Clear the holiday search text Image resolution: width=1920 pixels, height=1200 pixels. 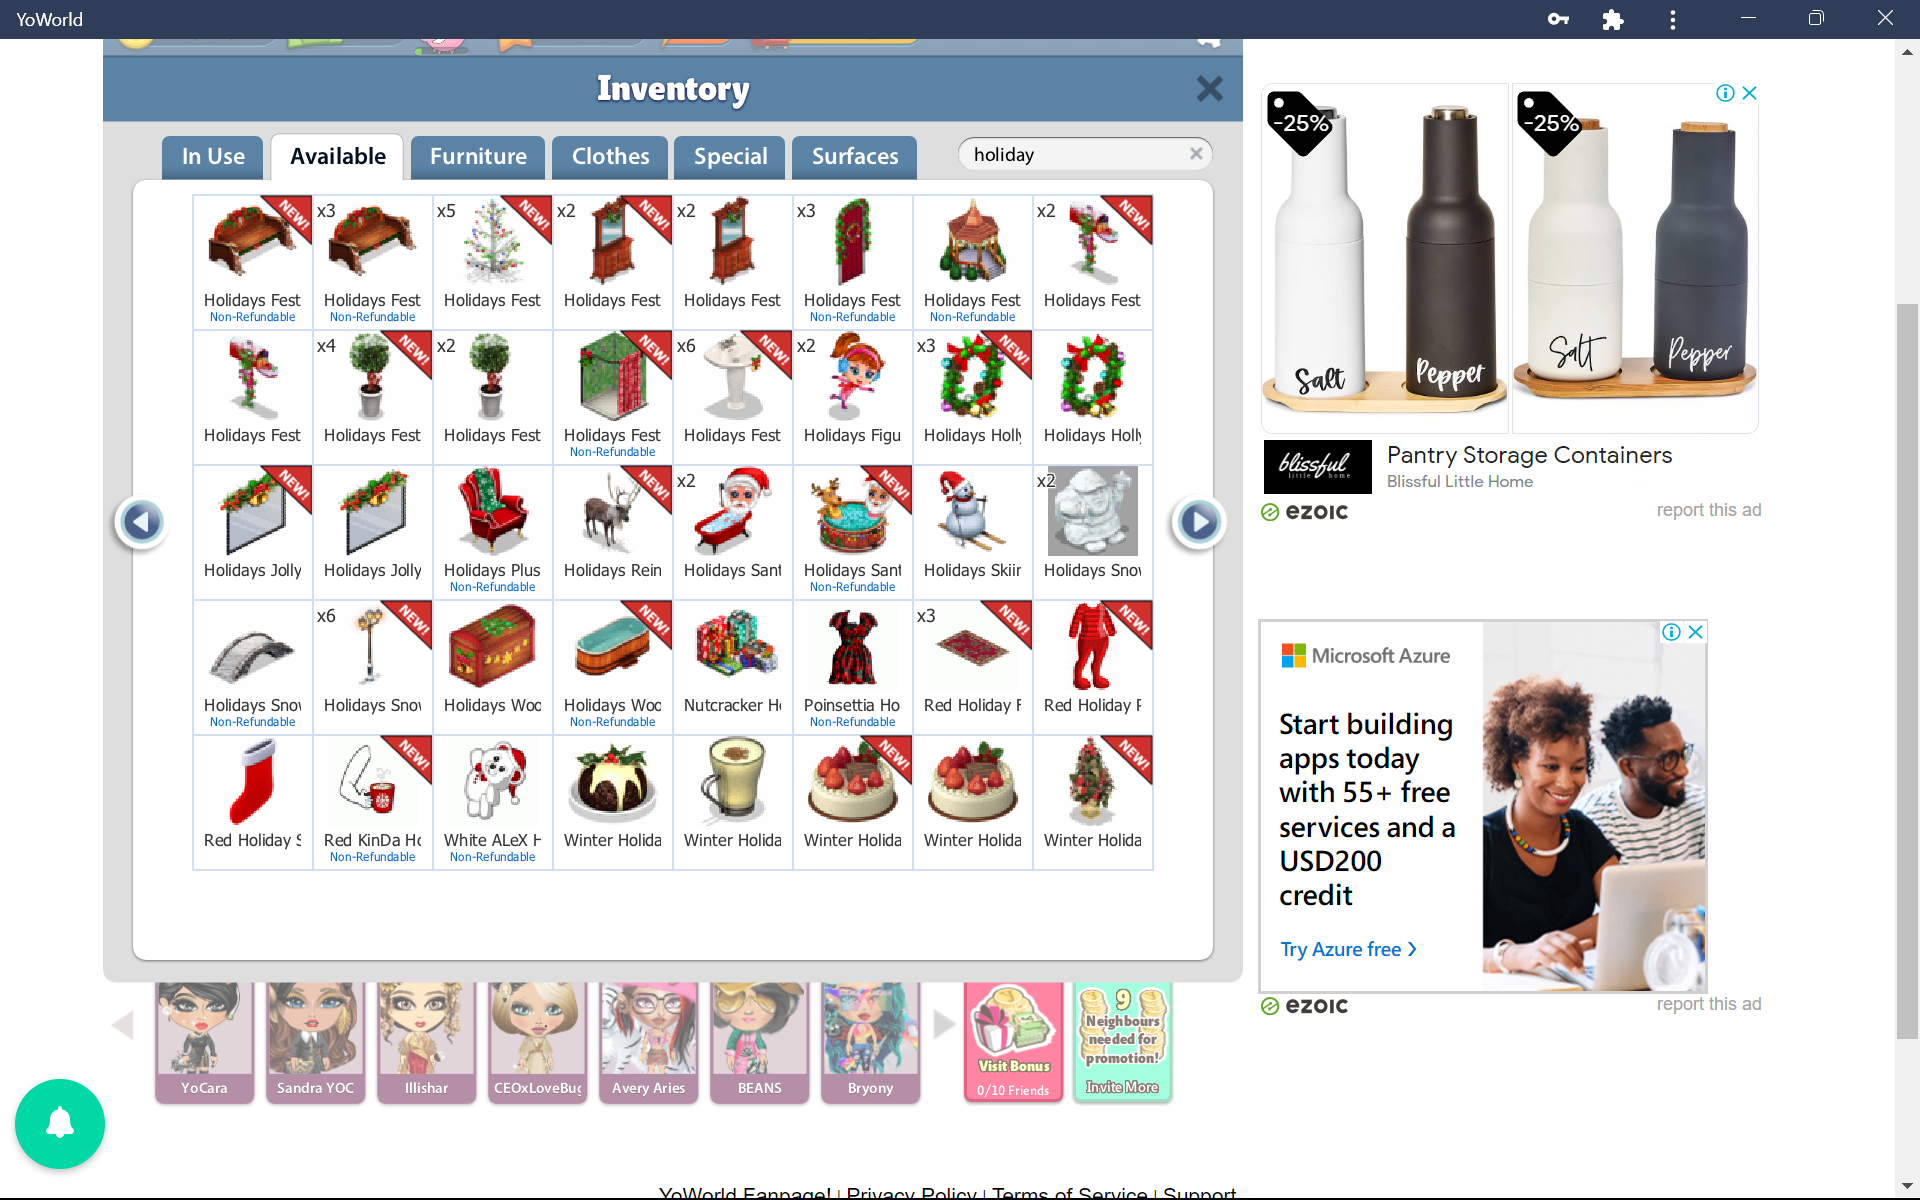click(1195, 154)
